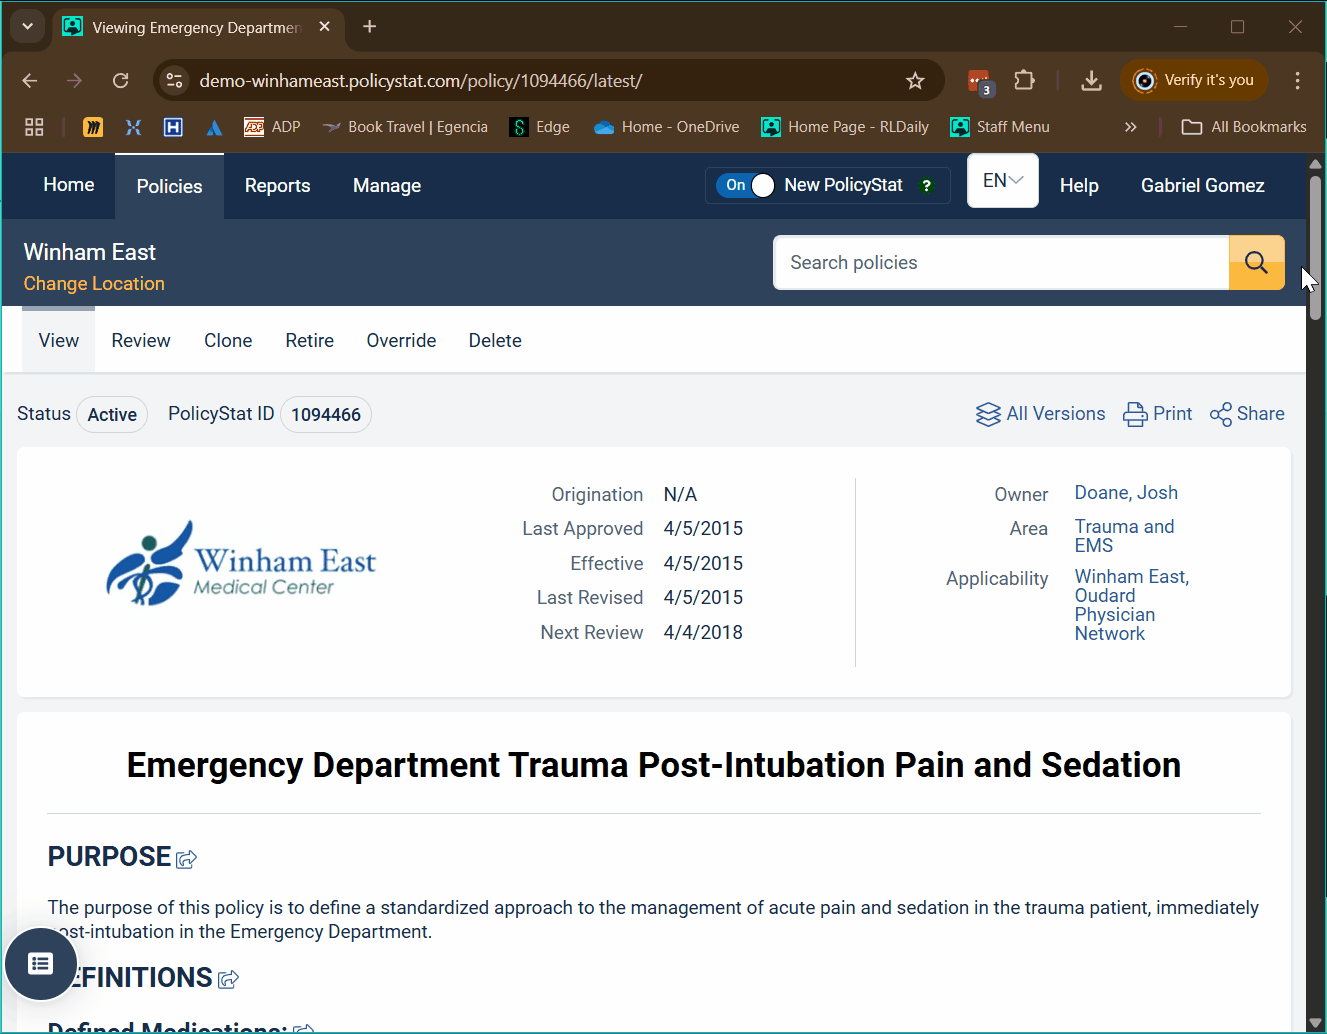Image resolution: width=1327 pixels, height=1034 pixels.
Task: Open the browser Extensions puzzle icon
Action: (x=1024, y=81)
